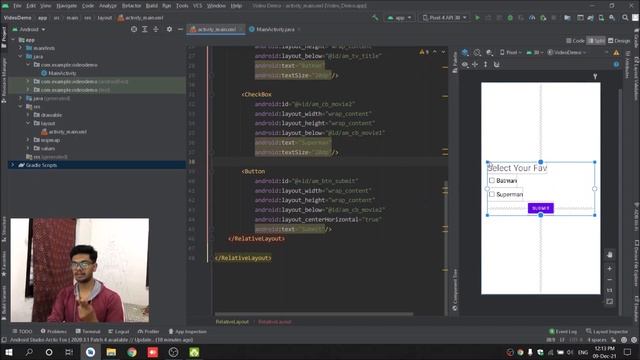
Task: Select activity_main.xml in the project tree
Action: [64, 132]
